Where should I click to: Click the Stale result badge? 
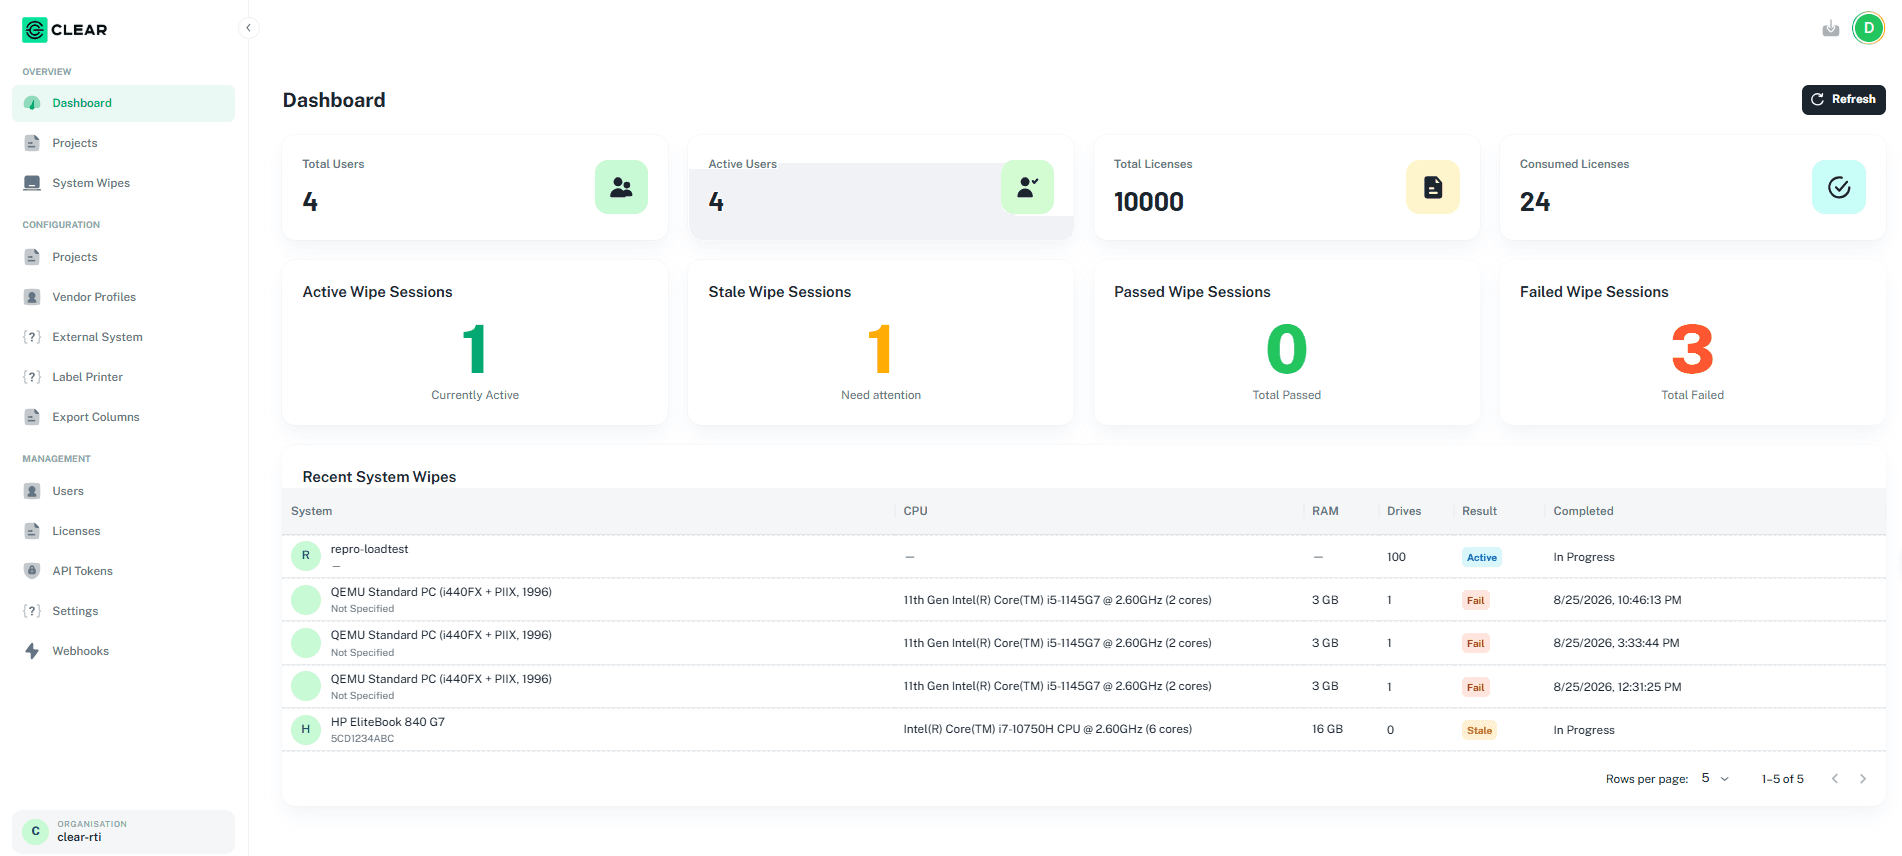click(x=1479, y=731)
